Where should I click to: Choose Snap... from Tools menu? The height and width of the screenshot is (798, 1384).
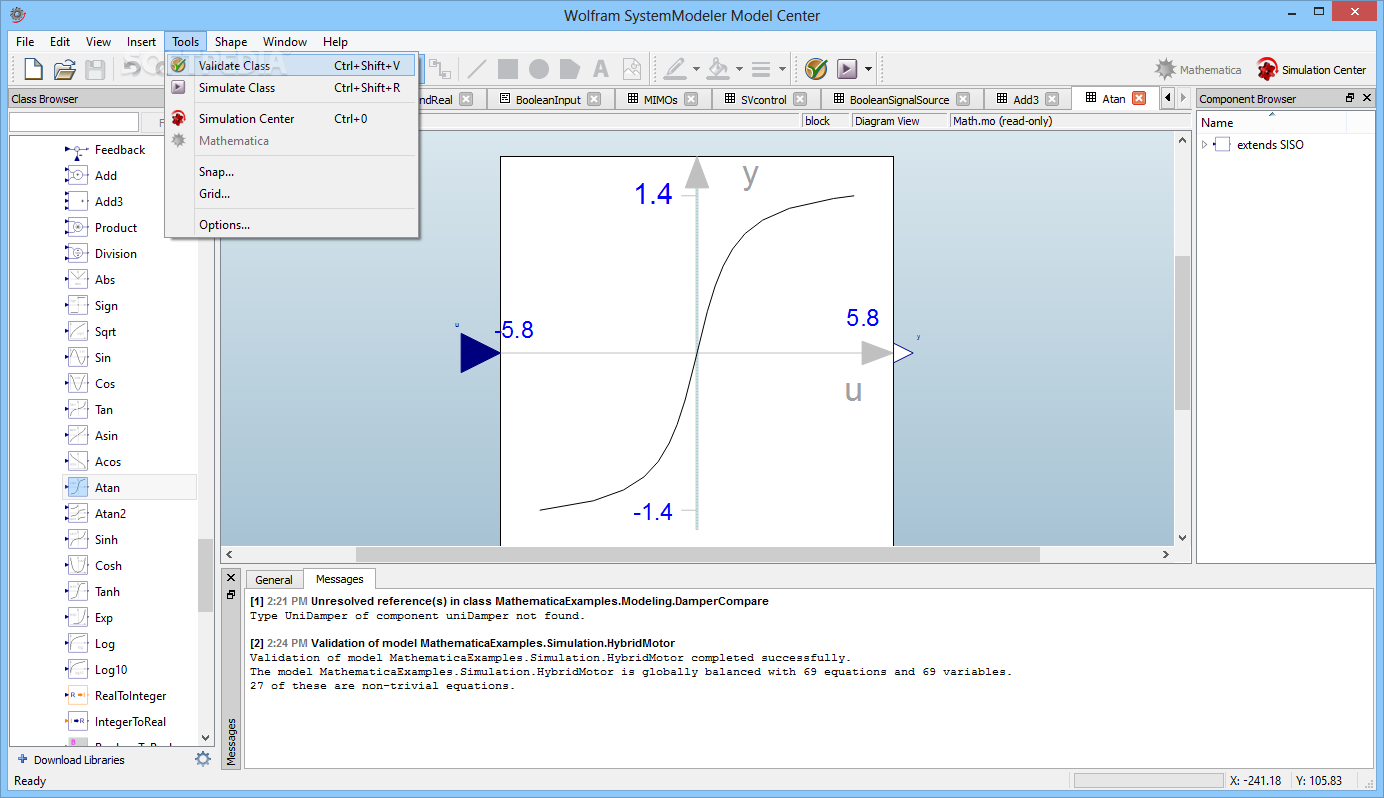(x=291, y=172)
